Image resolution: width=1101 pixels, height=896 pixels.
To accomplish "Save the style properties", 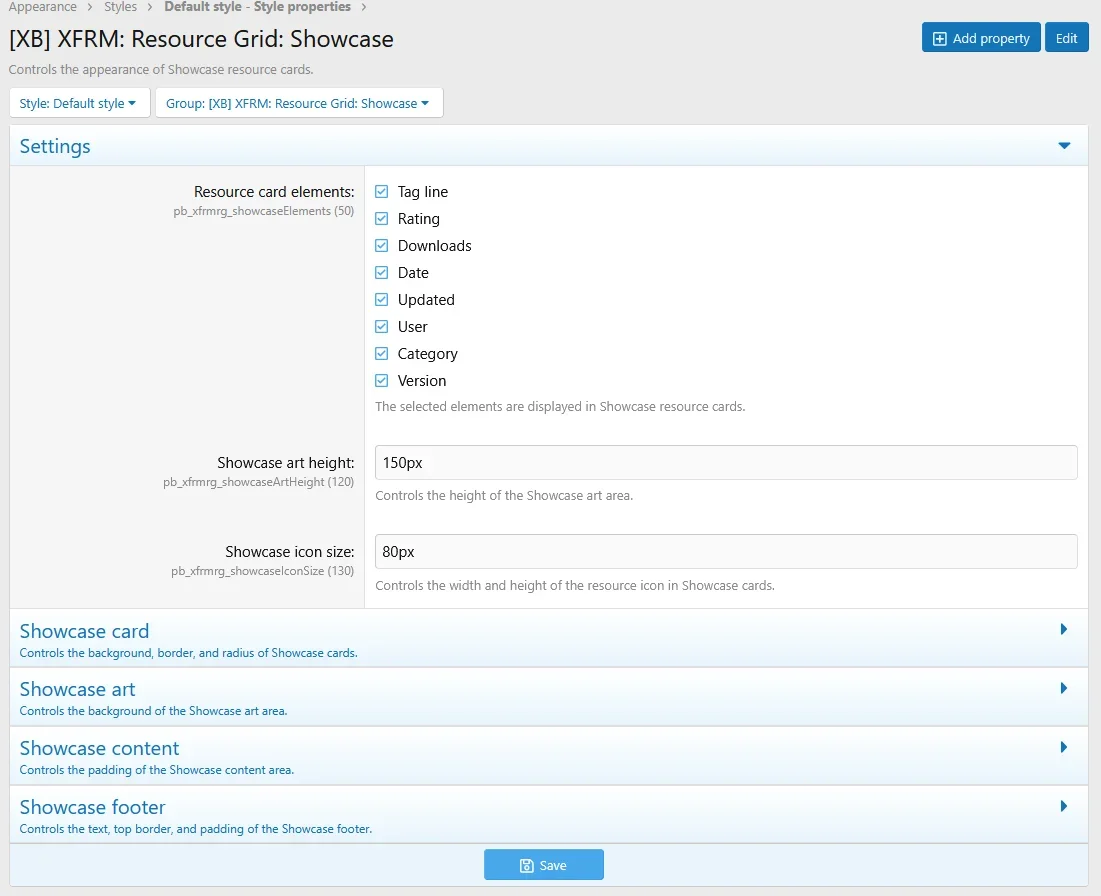I will (543, 865).
